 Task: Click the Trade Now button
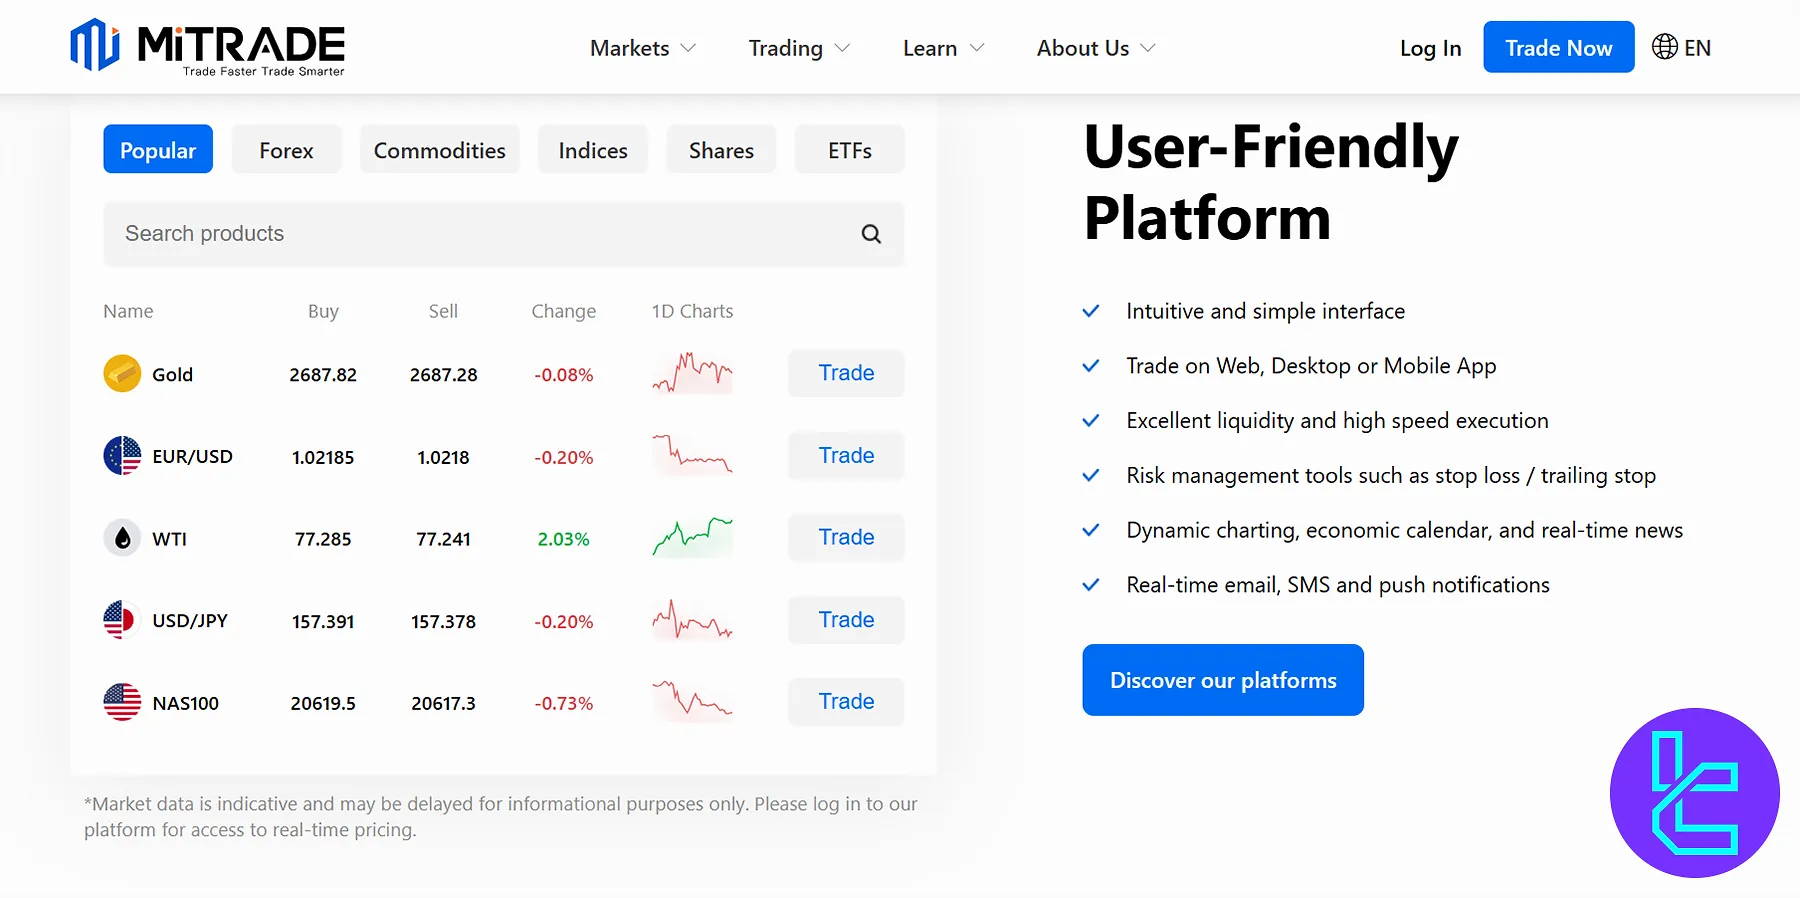[1559, 47]
